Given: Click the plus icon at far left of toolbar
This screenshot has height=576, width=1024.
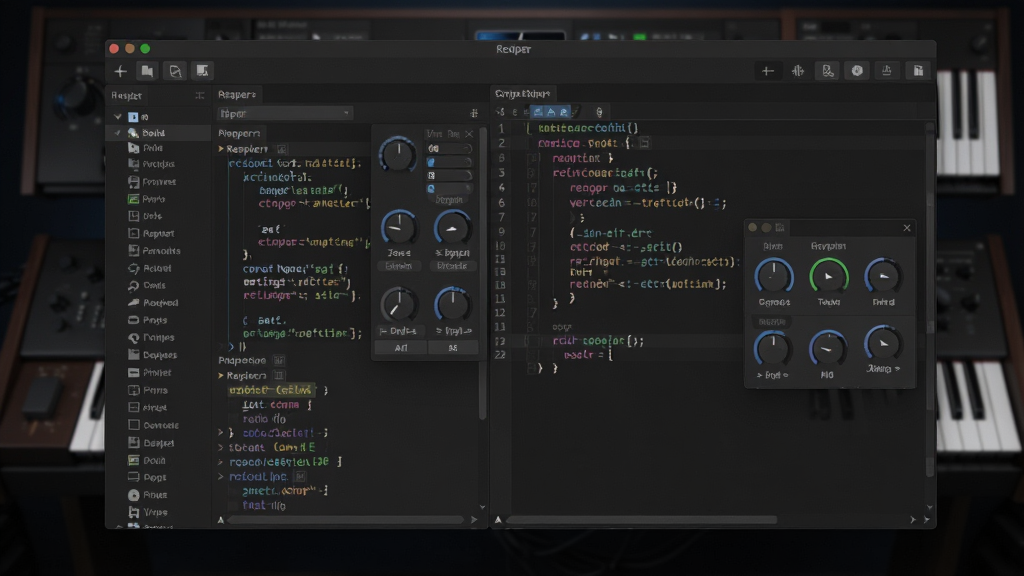Looking at the screenshot, I should point(120,71).
